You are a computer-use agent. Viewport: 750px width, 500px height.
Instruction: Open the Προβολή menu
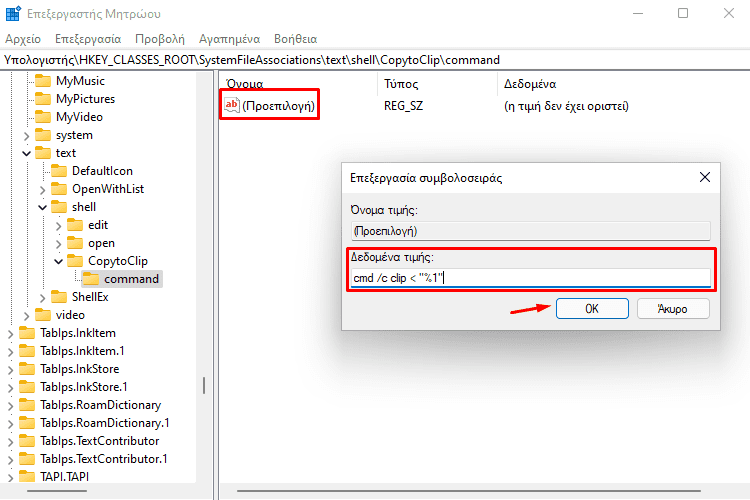pyautogui.click(x=160, y=39)
